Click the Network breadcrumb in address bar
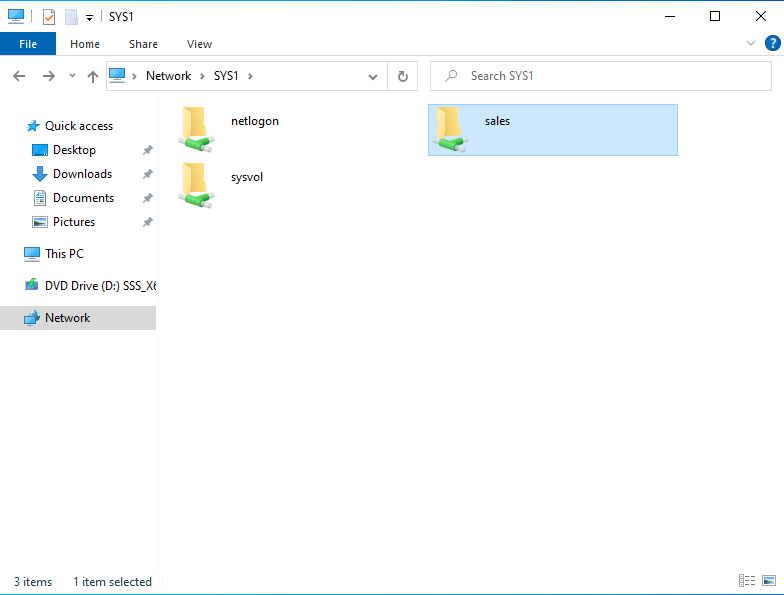This screenshot has width=784, height=595. click(168, 76)
